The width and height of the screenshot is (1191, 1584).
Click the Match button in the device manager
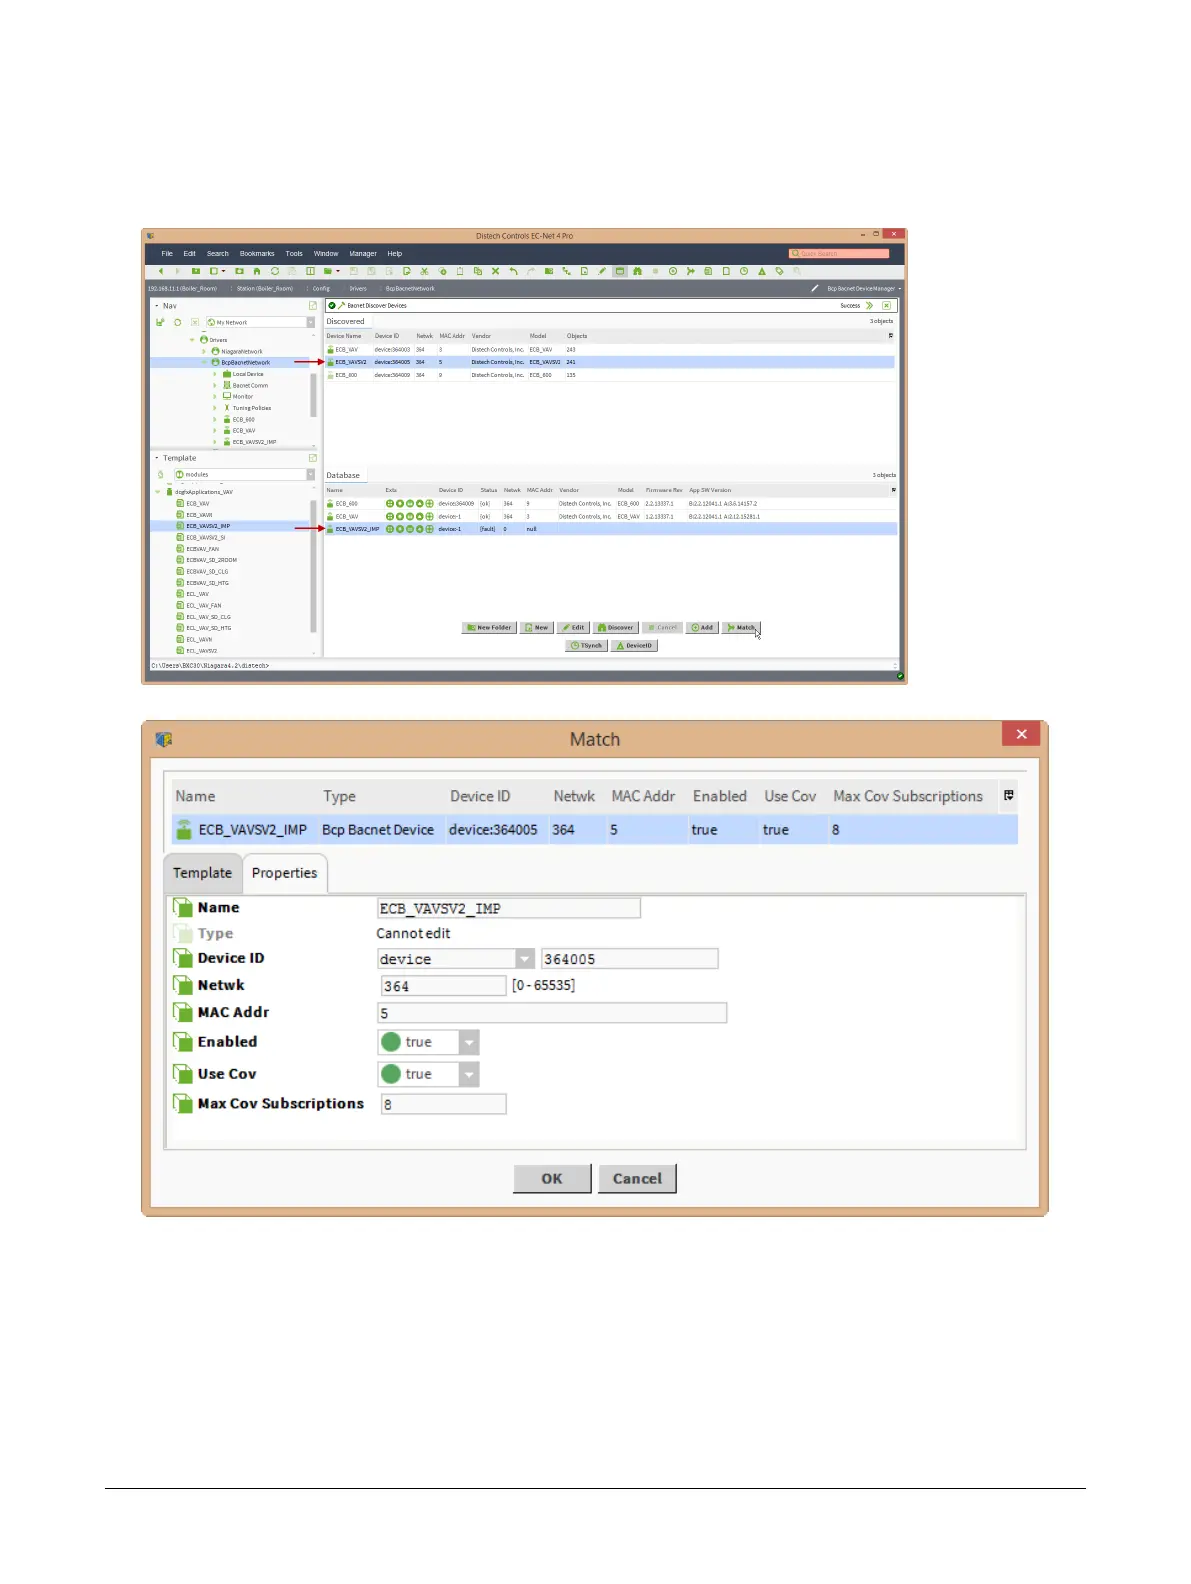click(742, 628)
